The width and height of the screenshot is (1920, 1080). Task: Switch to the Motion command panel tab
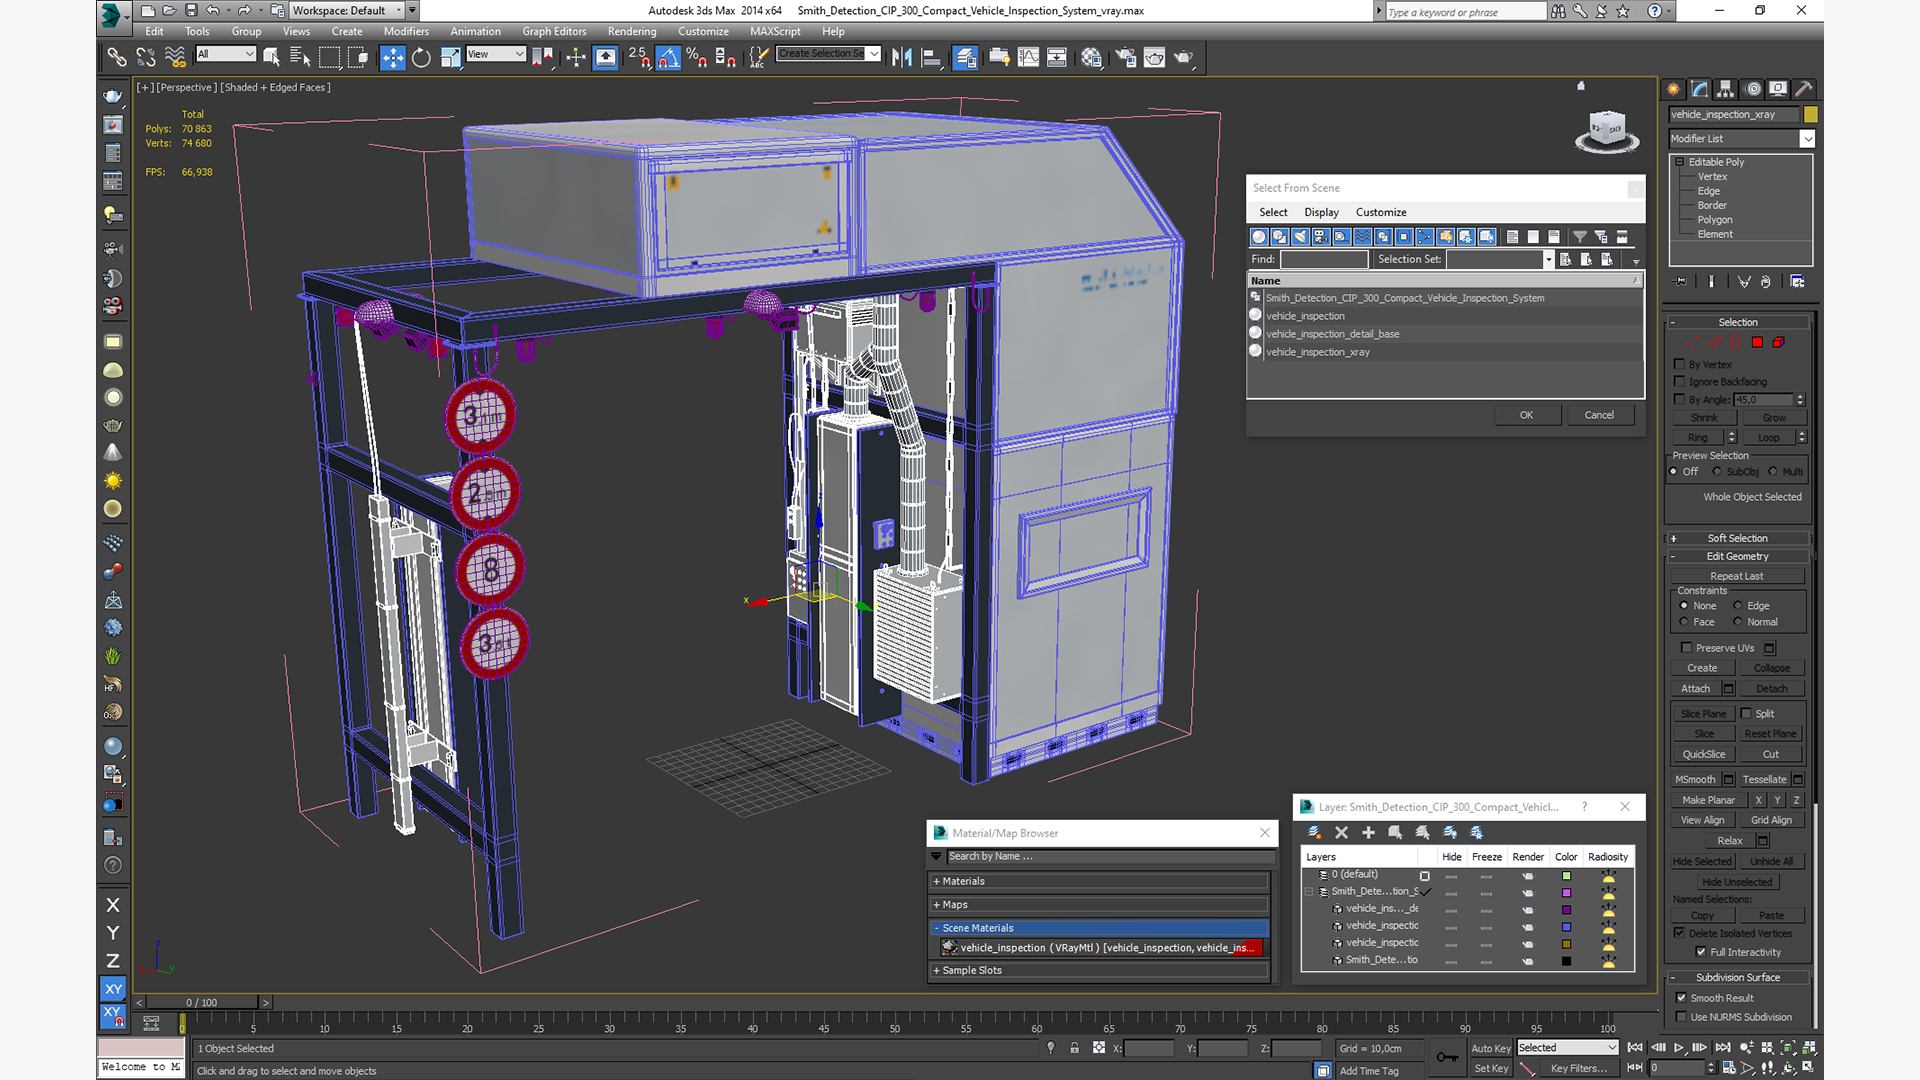(1752, 89)
